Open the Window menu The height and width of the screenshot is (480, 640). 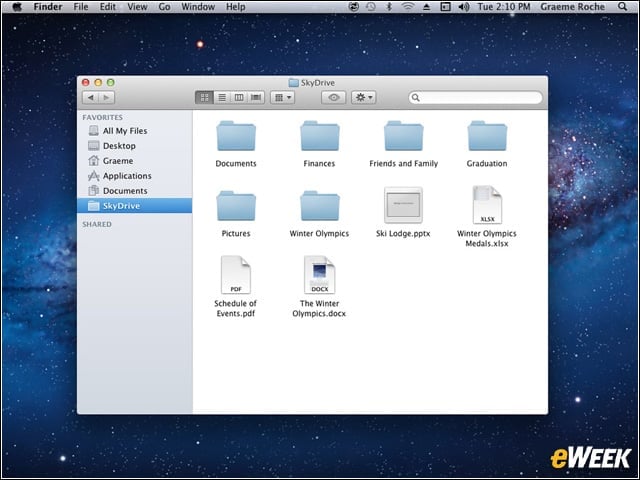(198, 7)
